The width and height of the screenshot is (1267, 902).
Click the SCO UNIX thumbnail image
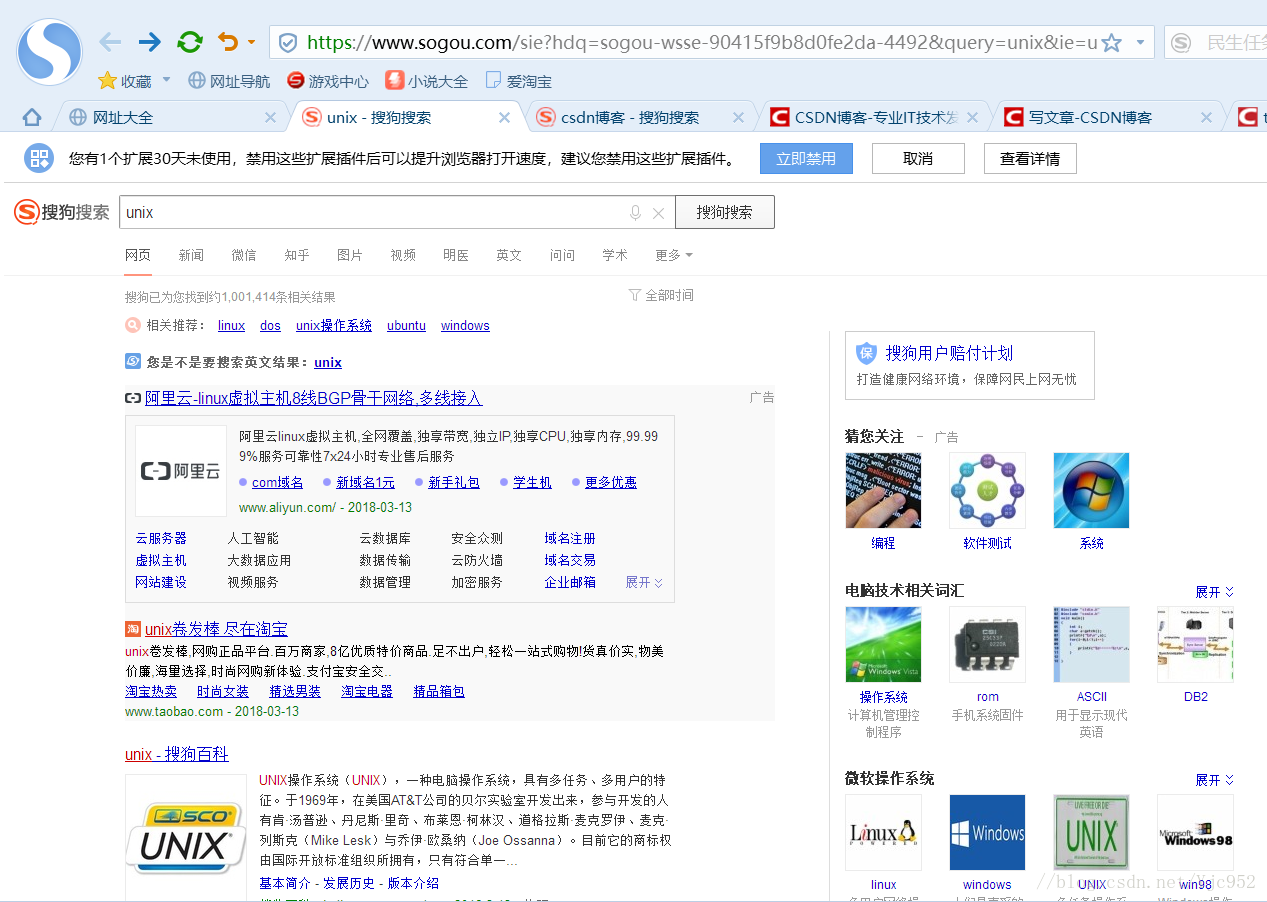[186, 838]
